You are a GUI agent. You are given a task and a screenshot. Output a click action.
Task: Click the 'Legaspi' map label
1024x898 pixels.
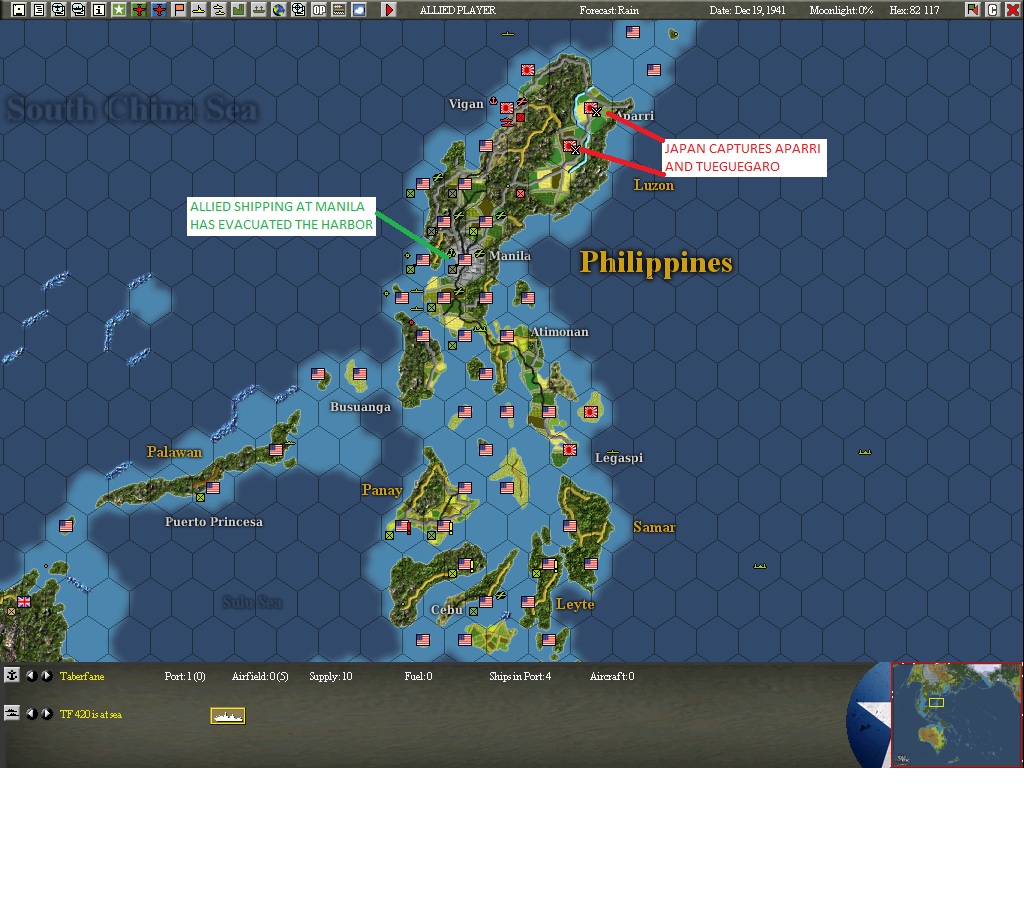[619, 458]
